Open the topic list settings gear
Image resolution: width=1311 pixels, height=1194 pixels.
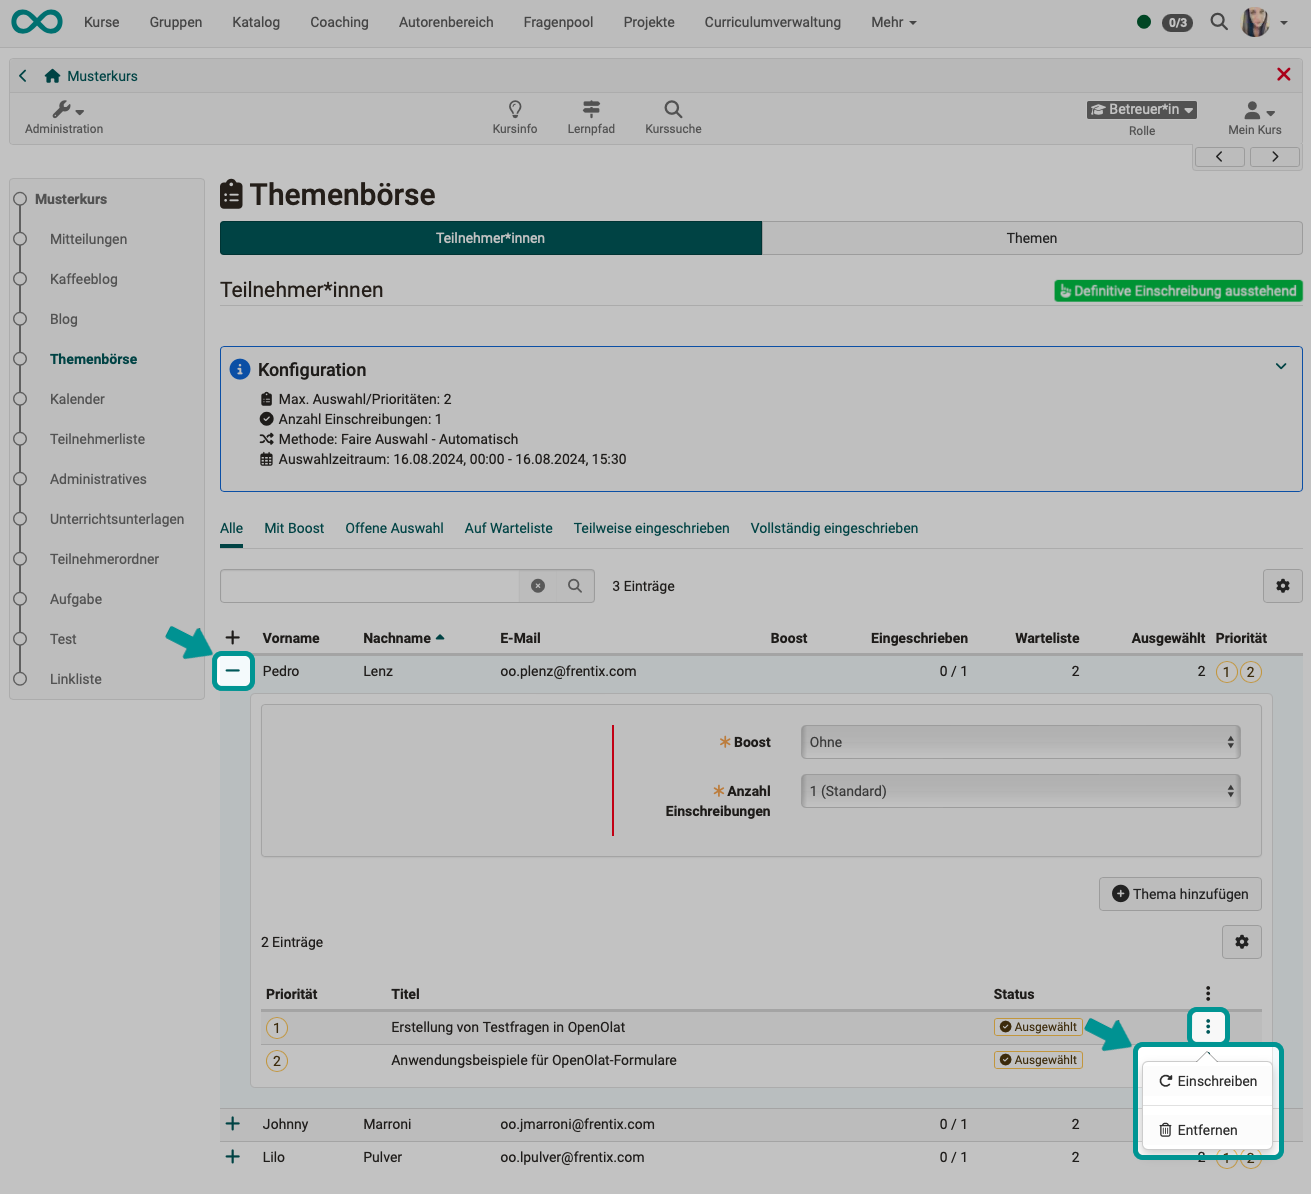tap(1241, 941)
